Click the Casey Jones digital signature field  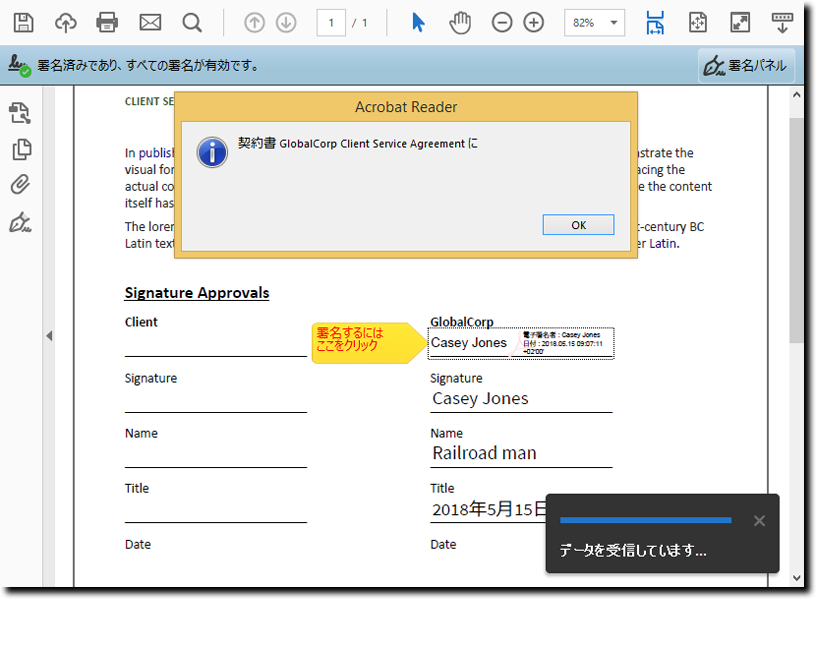coord(521,343)
